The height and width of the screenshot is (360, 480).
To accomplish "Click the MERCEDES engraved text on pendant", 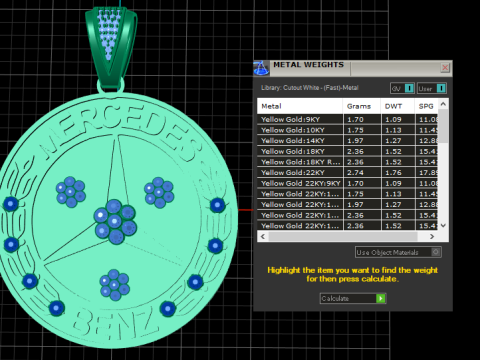I will [x=122, y=132].
